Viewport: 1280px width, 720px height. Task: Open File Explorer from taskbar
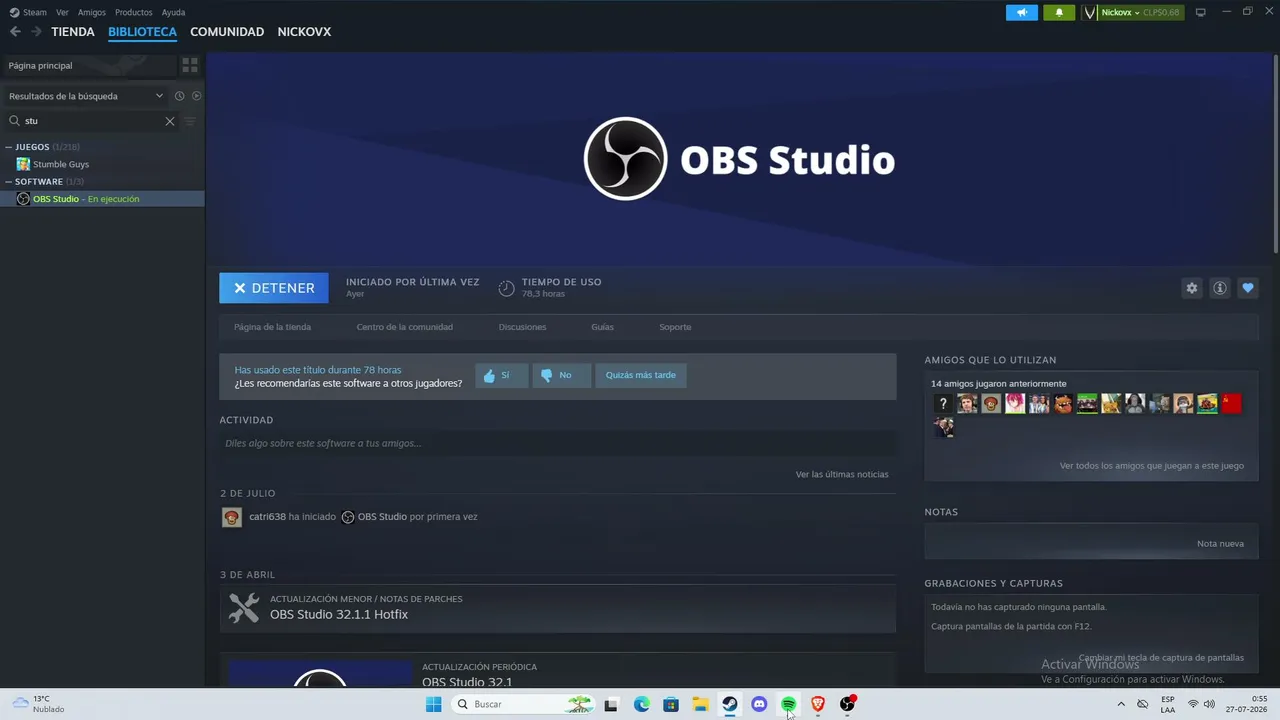[701, 704]
